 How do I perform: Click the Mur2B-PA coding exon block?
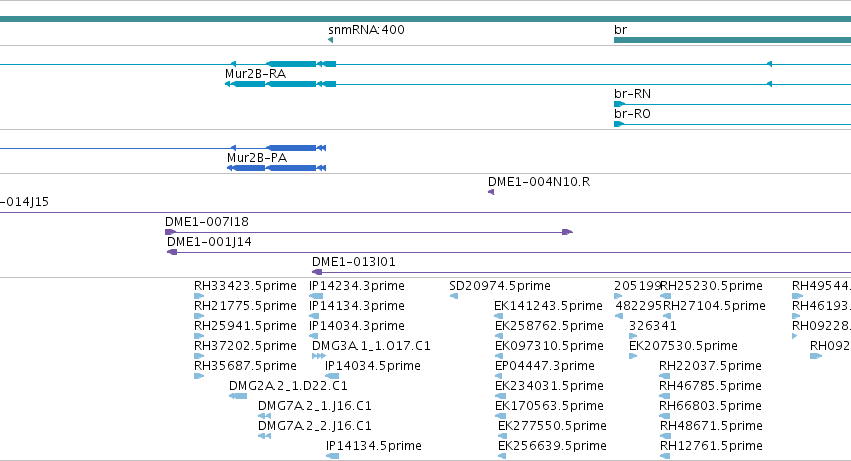click(291, 168)
